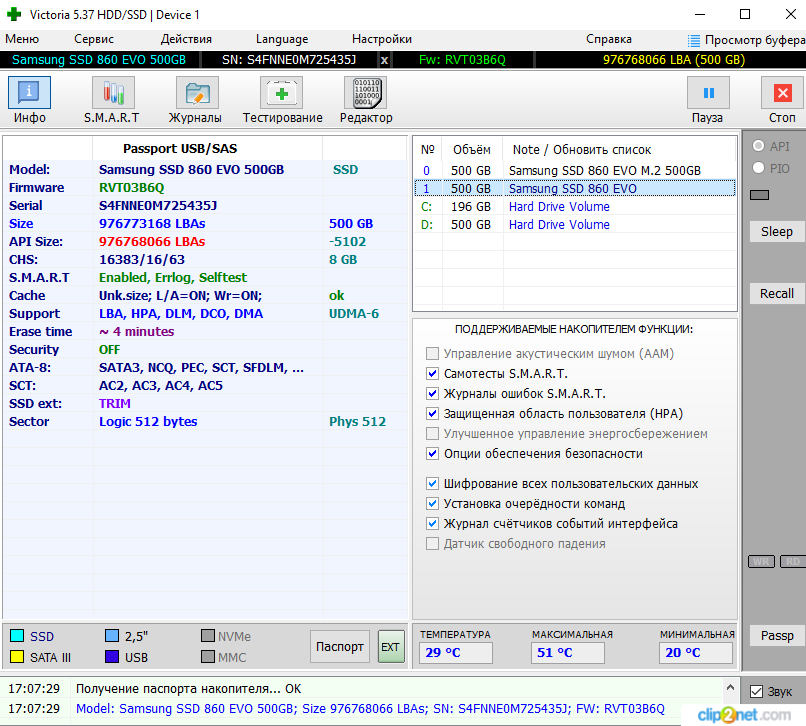The image size is (806, 726).
Task: Open the Настройки menu
Action: [x=382, y=39]
